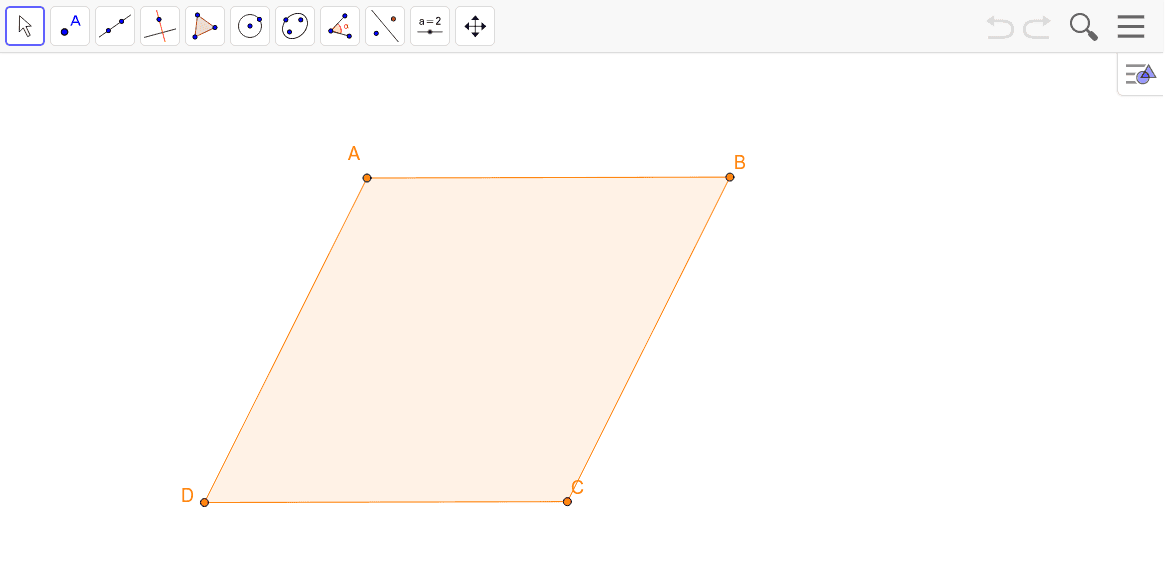Viewport: 1165px width, 563px height.
Task: Select the Angle measurement tool
Action: (340, 26)
